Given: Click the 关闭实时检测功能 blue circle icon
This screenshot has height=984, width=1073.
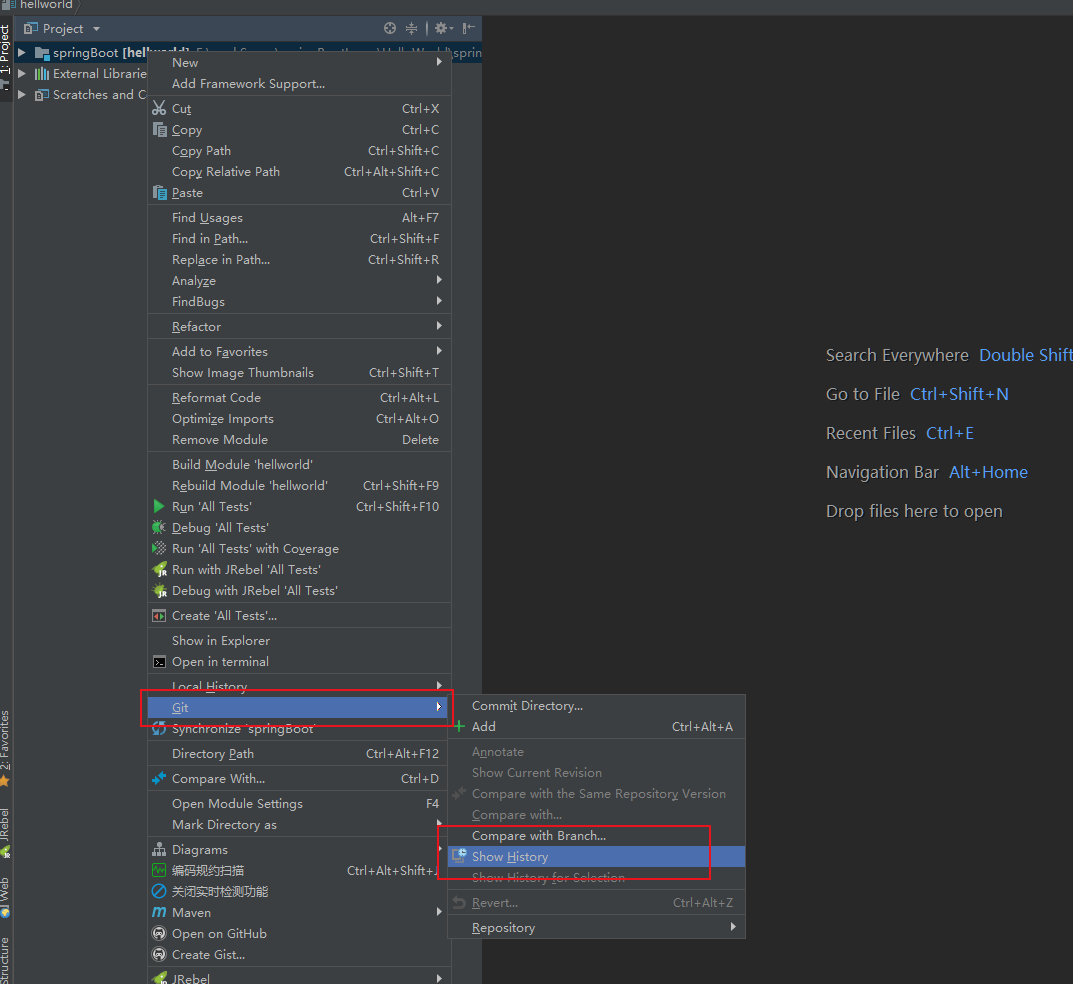Looking at the screenshot, I should (x=159, y=892).
